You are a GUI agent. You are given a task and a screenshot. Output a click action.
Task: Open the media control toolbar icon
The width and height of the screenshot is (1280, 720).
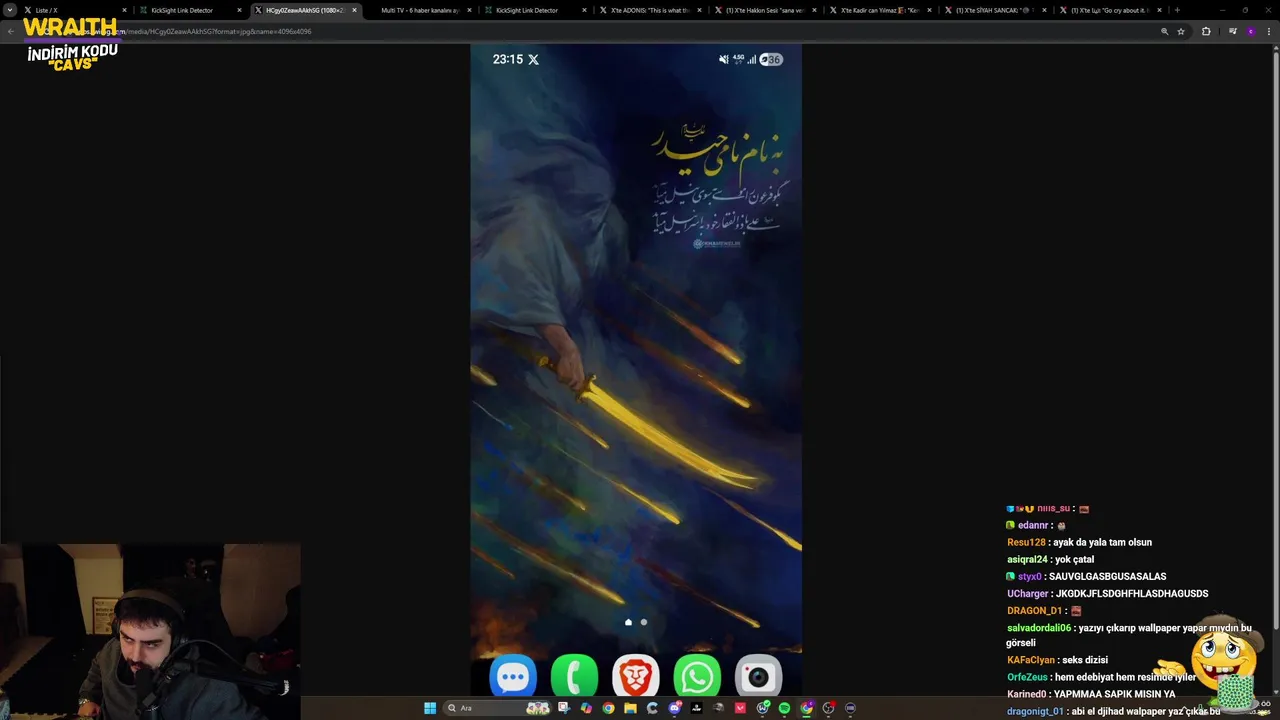[x=1232, y=31]
